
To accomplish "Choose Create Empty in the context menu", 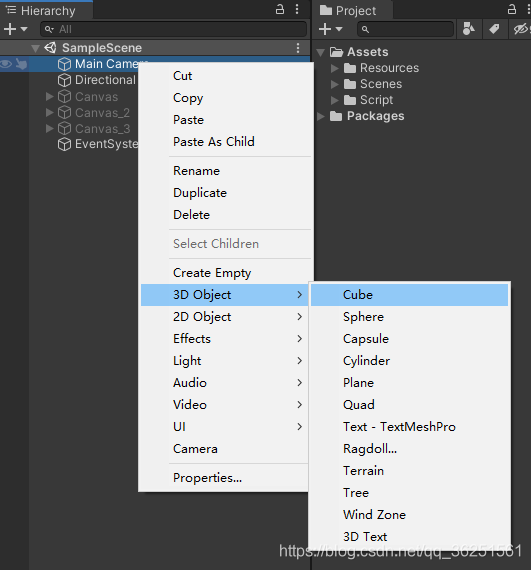I will click(212, 273).
